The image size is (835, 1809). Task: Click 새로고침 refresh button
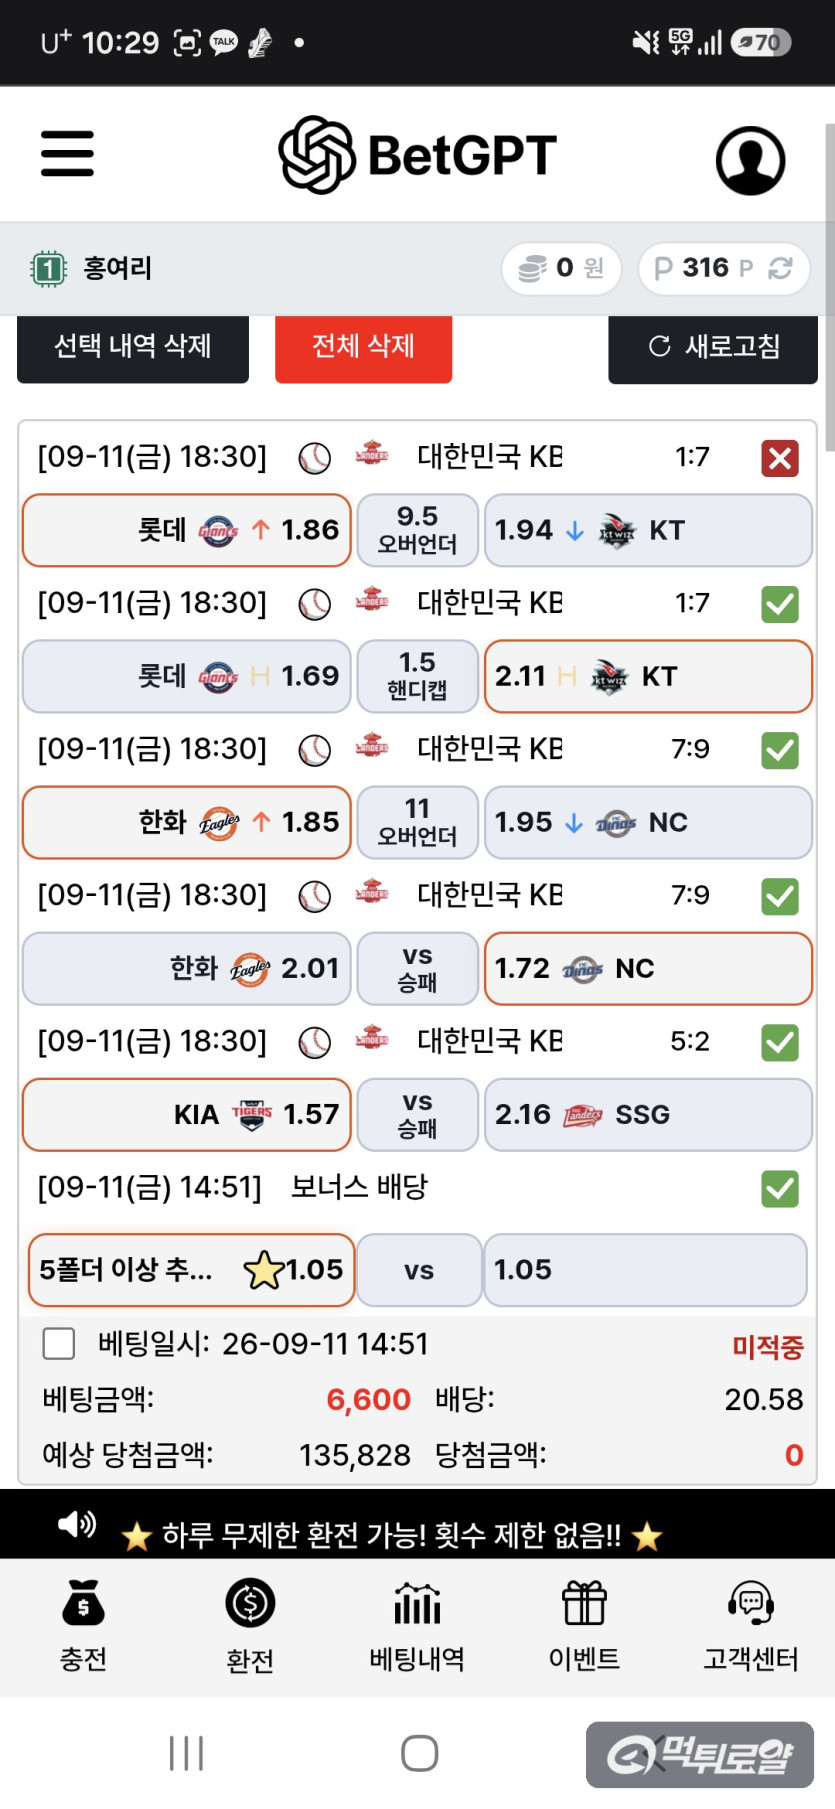(x=713, y=347)
